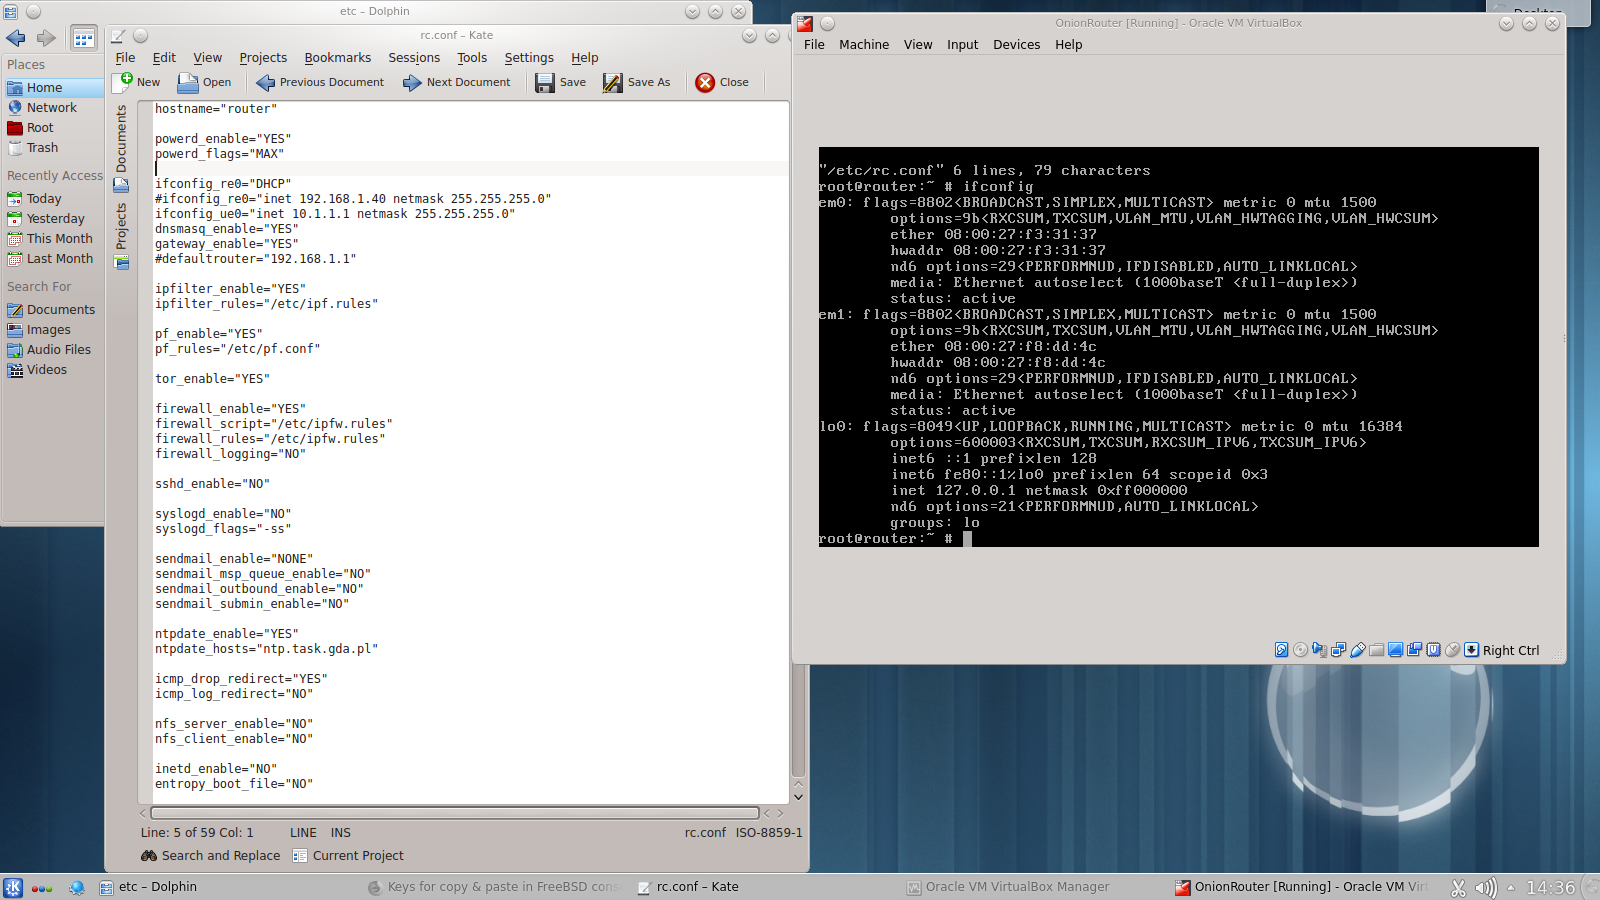This screenshot has width=1600, height=900.
Task: Open Current Project bottom panel
Action: click(x=348, y=855)
